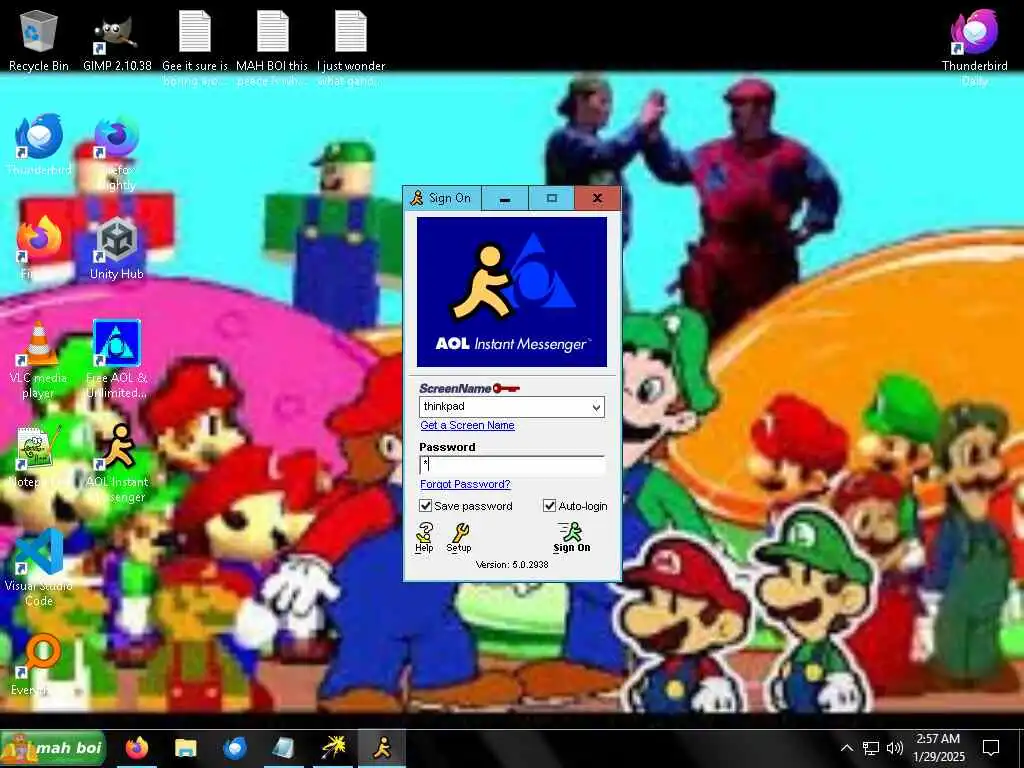Open Recycle Bin on the desktop
Viewport: 1024px width, 768px height.
(x=39, y=39)
